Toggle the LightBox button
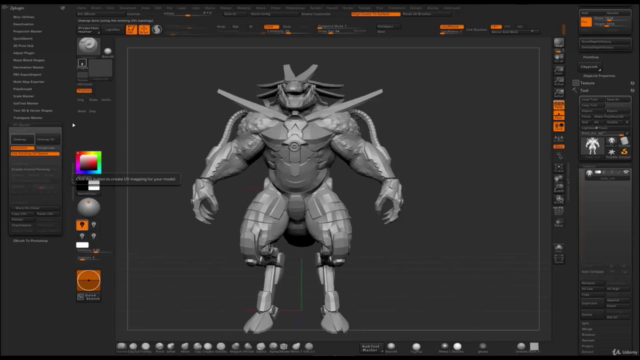This screenshot has height=360, width=640. (x=112, y=29)
